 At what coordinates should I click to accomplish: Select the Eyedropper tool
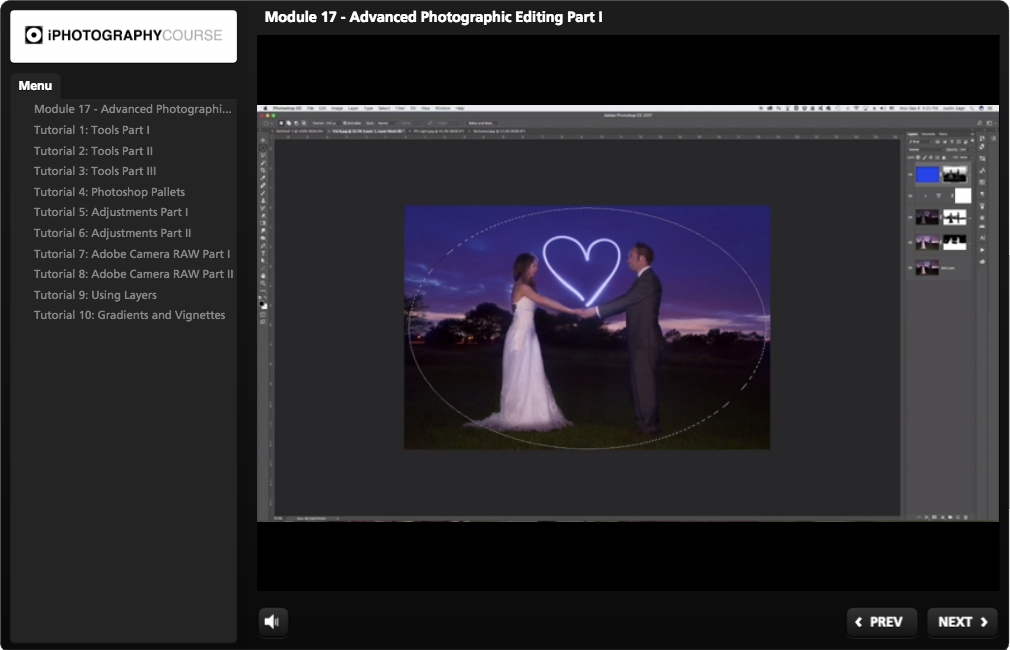[x=263, y=178]
